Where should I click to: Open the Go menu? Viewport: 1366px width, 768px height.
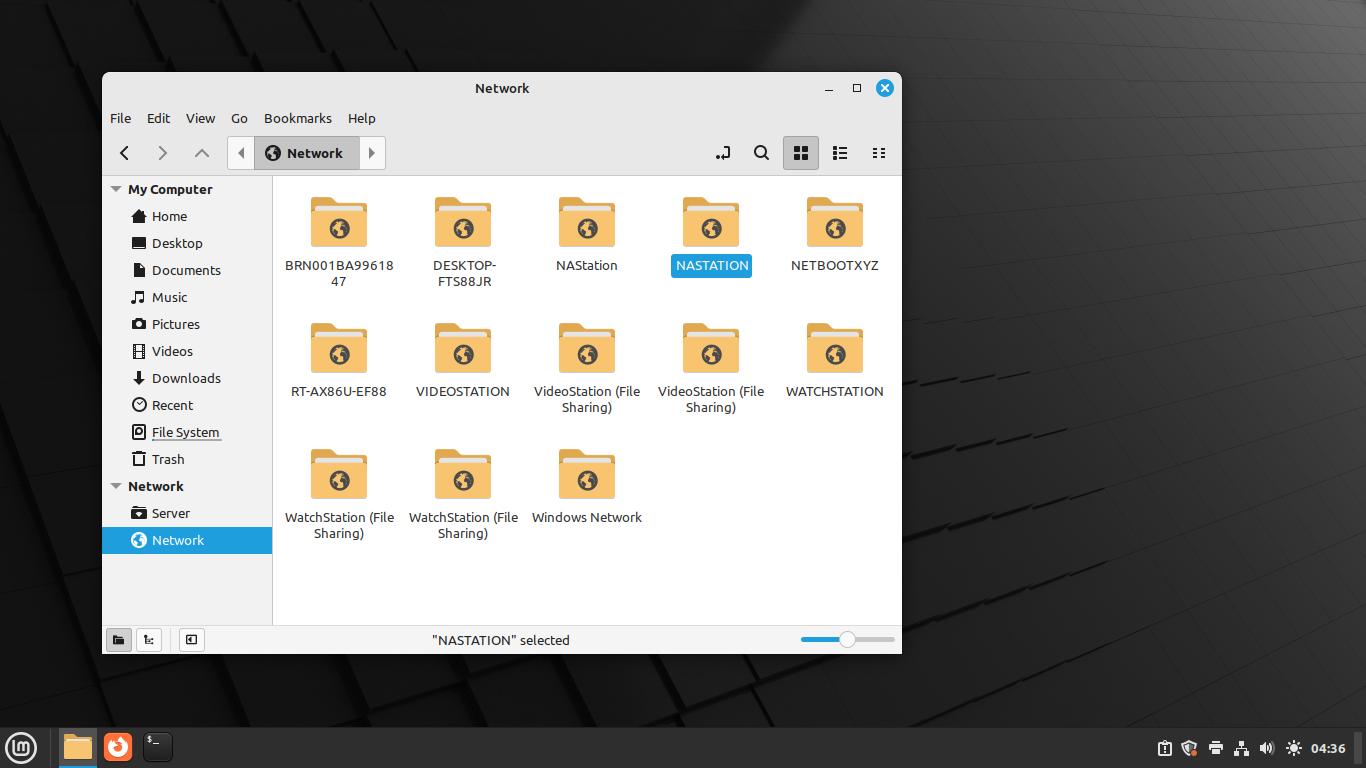[x=239, y=118]
